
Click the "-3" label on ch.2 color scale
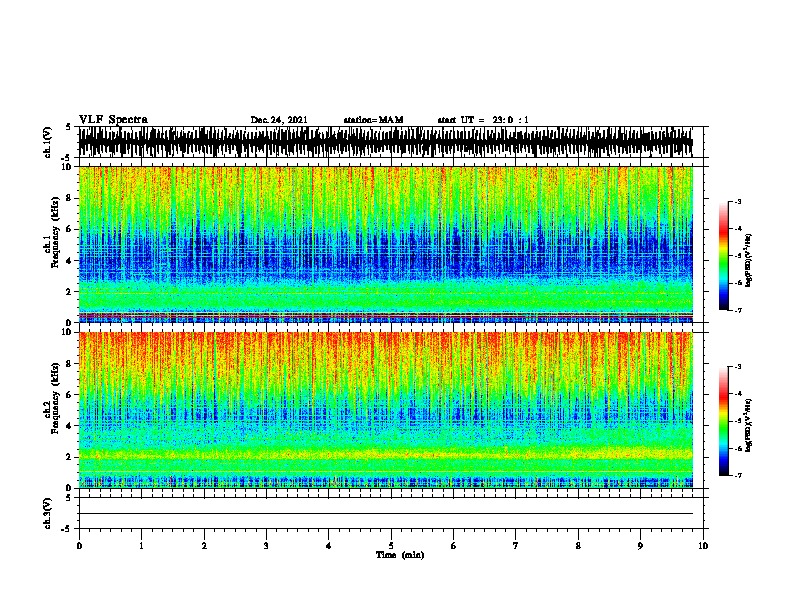pyautogui.click(x=737, y=367)
